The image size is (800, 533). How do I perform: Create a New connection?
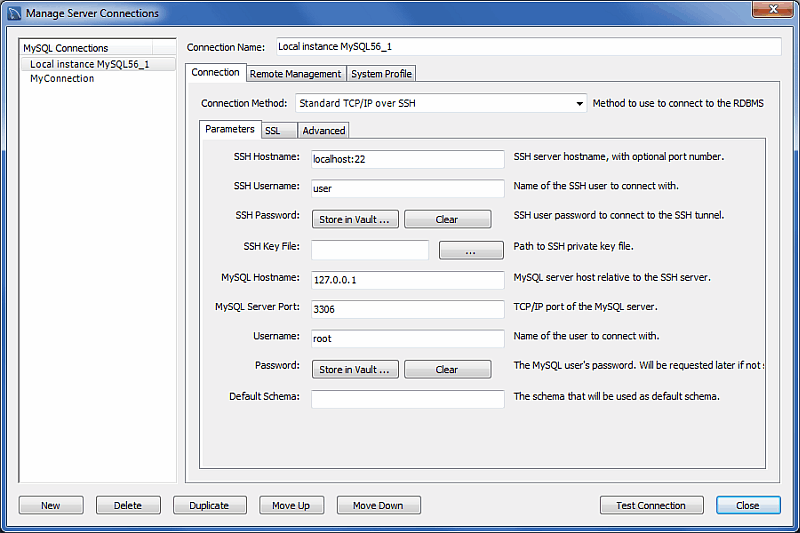point(51,505)
